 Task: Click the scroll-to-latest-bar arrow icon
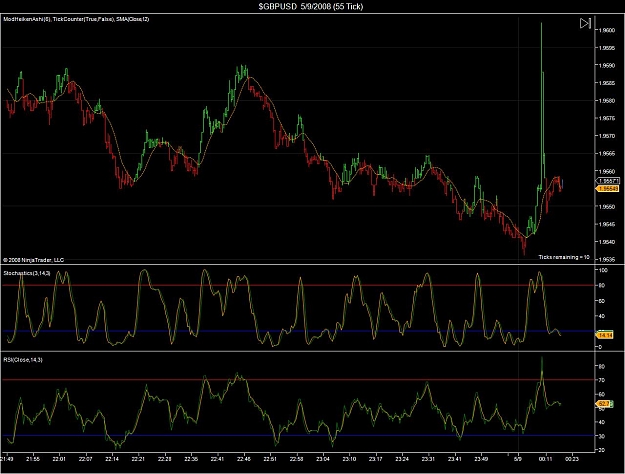click(x=585, y=24)
